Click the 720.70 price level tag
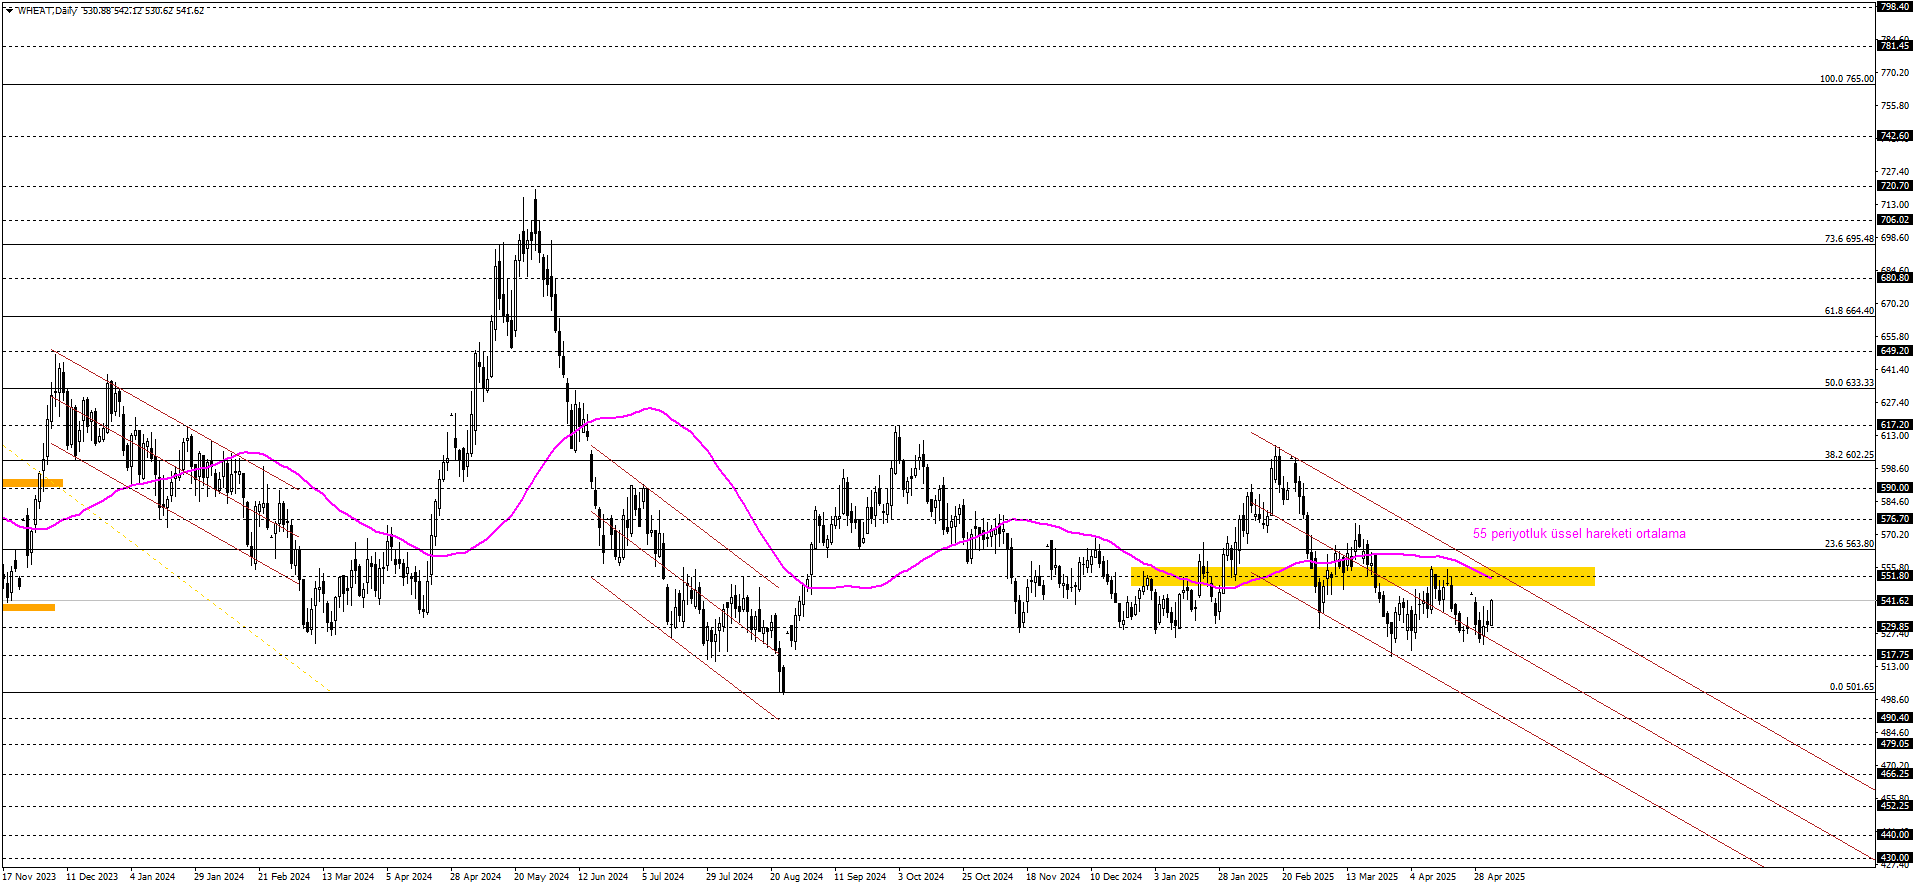The height and width of the screenshot is (888, 1916). (x=1895, y=186)
